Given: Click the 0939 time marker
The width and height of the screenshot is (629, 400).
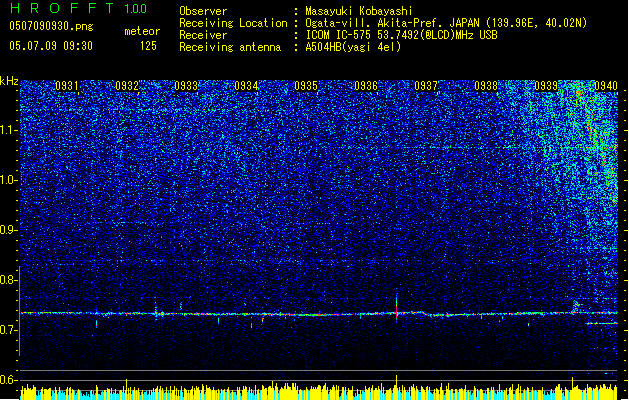Looking at the screenshot, I should (x=546, y=86).
